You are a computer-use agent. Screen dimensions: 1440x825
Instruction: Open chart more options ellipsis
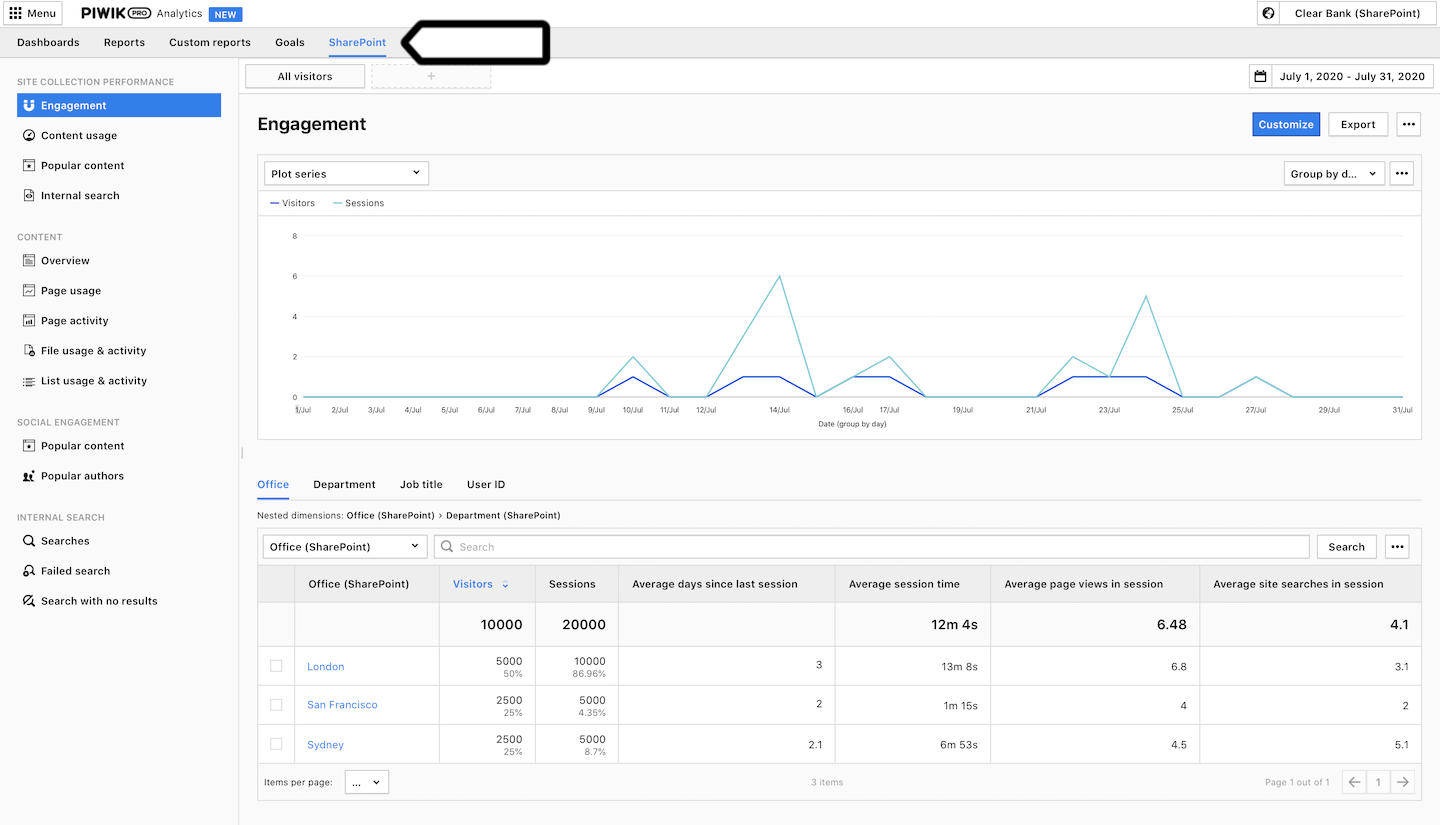[1402, 173]
